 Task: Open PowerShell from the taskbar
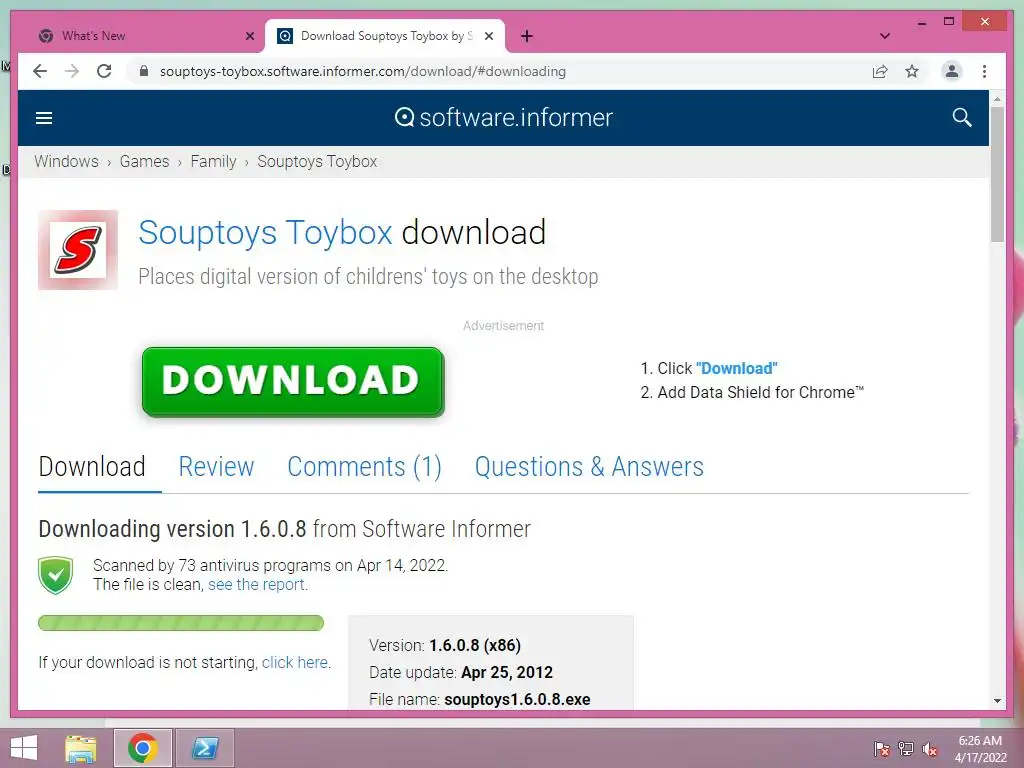pyautogui.click(x=204, y=748)
